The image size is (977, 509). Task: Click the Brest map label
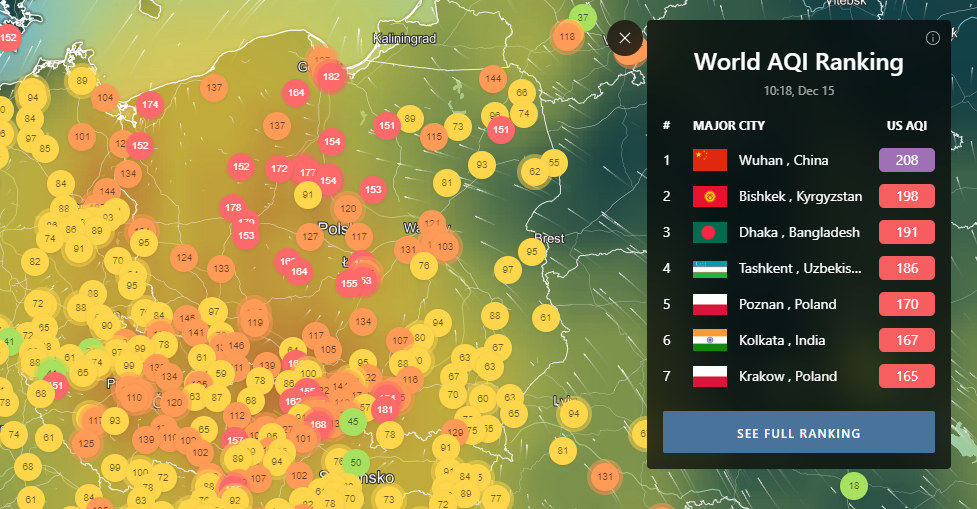(550, 239)
